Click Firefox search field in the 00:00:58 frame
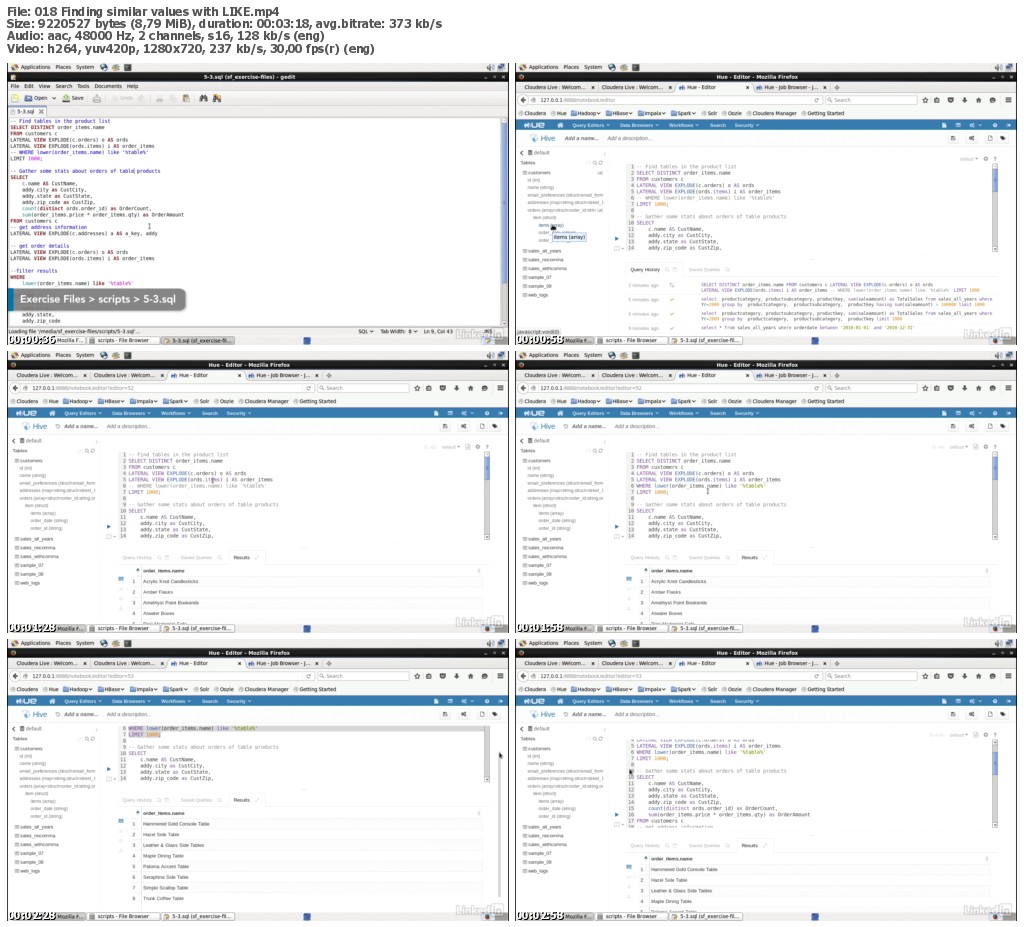Viewport: 1024px width, 927px height. coord(869,100)
